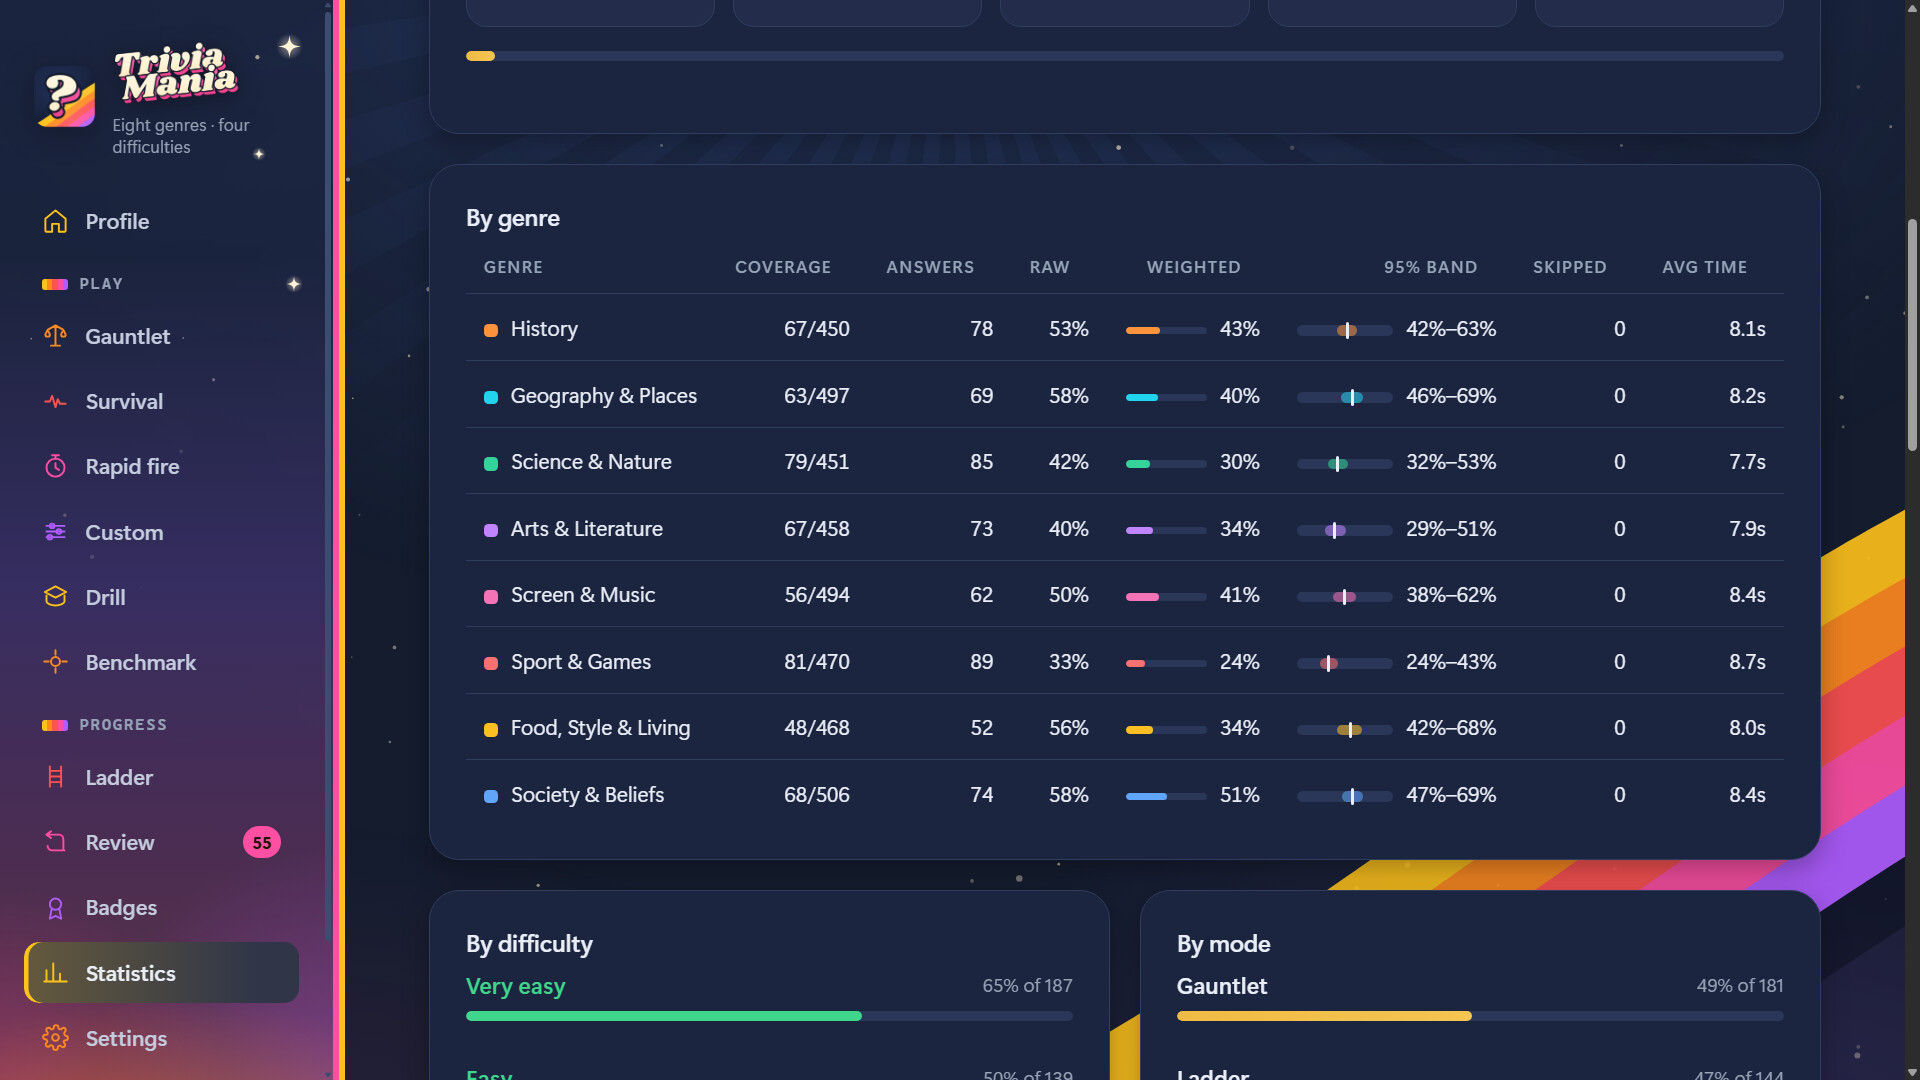Screen dimensions: 1920x1080
Task: Click the Gauntlet mode progress bar
Action: point(1480,1016)
